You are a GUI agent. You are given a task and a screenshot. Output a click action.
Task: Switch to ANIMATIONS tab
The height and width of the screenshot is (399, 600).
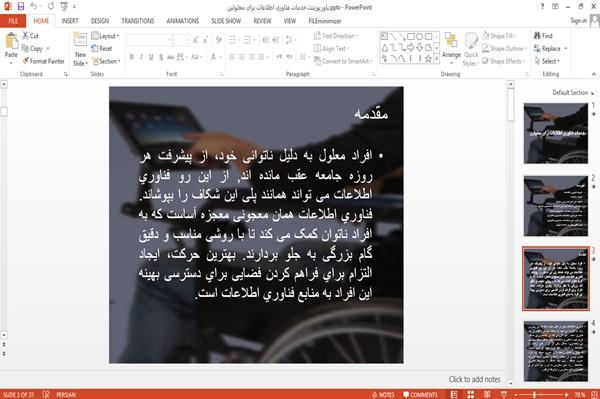(183, 21)
